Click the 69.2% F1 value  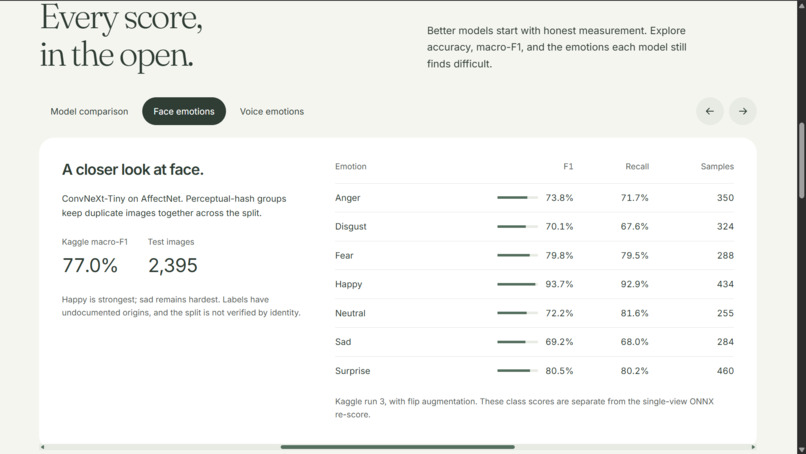[x=559, y=342]
